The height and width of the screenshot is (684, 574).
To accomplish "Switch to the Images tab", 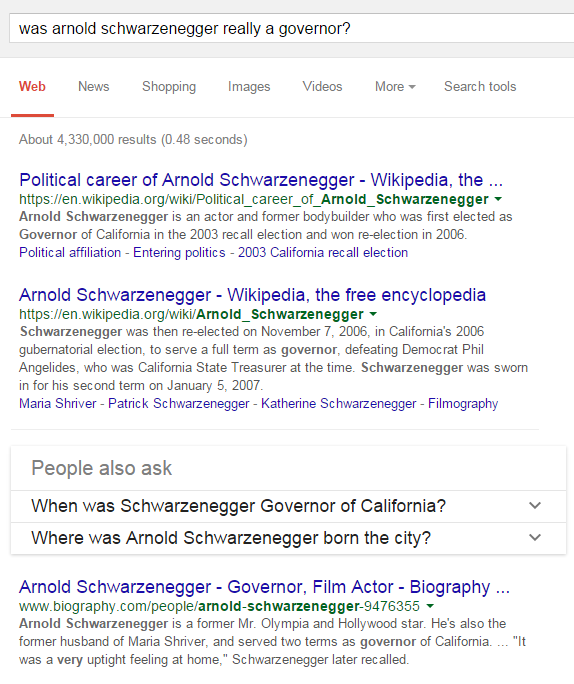I will pos(249,86).
